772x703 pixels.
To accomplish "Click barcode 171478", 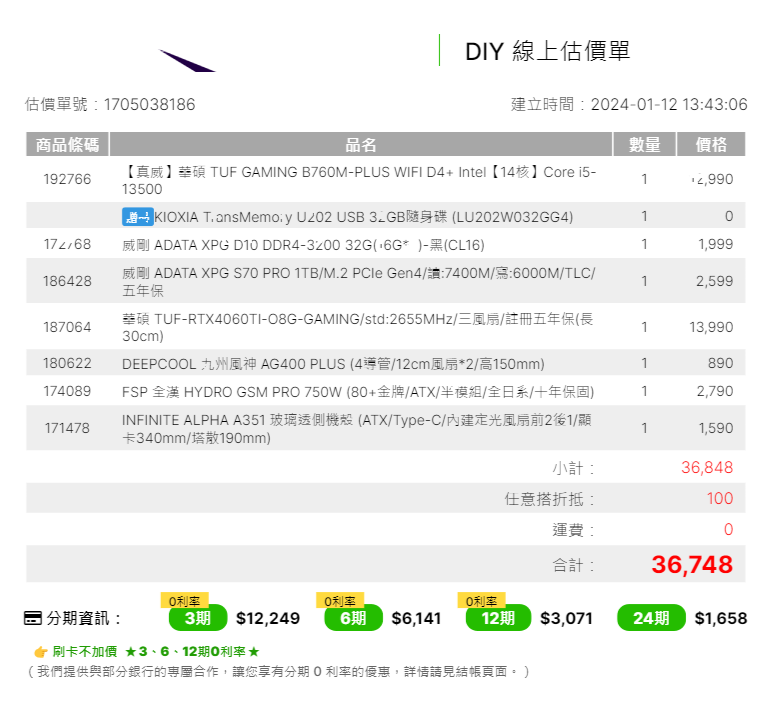I will (67, 428).
